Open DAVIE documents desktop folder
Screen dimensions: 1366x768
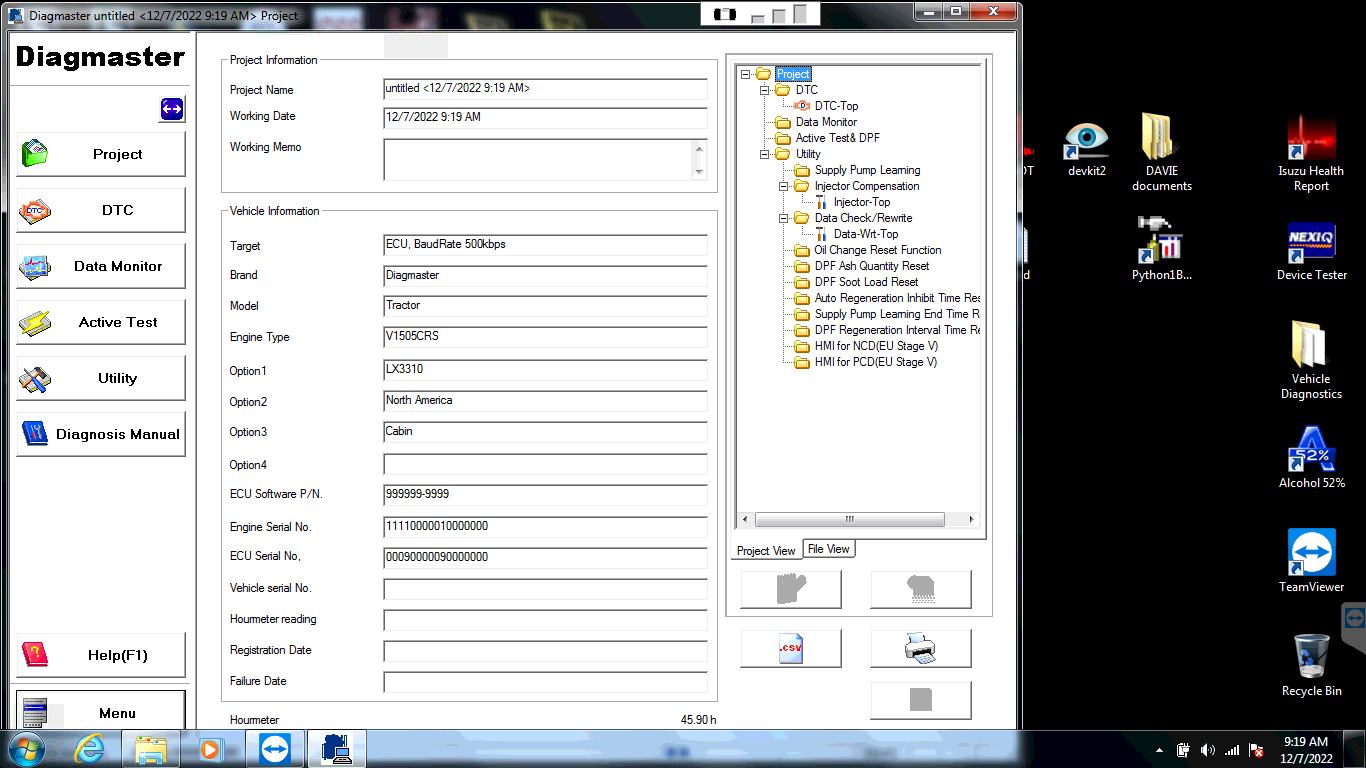pyautogui.click(x=1161, y=153)
